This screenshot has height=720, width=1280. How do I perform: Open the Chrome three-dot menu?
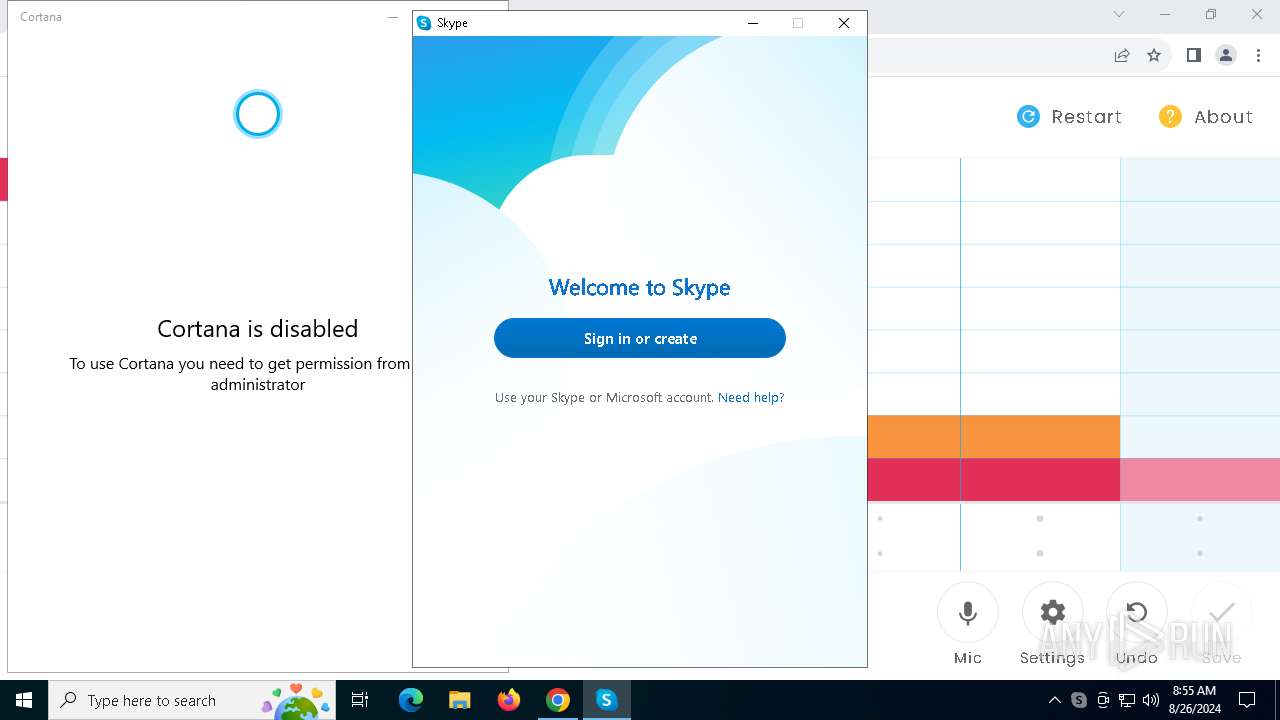point(1259,56)
